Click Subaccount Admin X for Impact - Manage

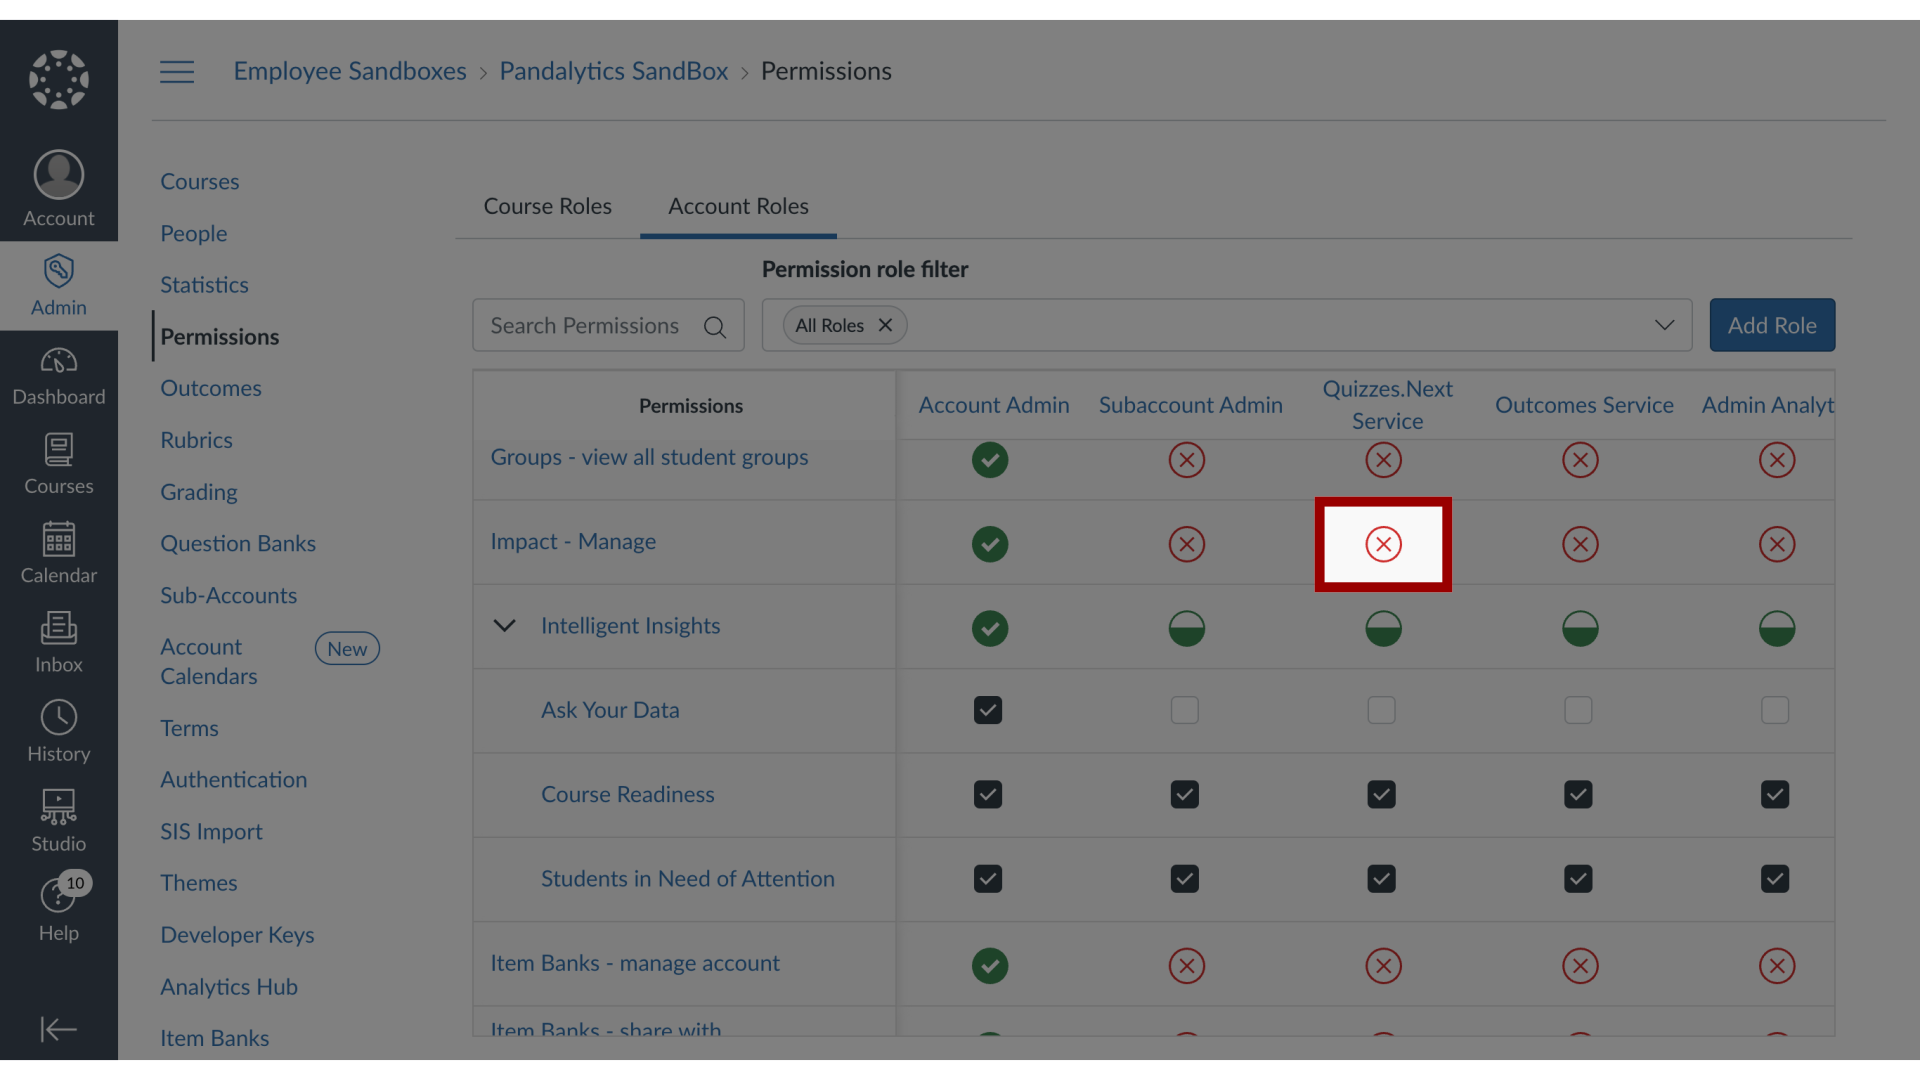pyautogui.click(x=1187, y=544)
